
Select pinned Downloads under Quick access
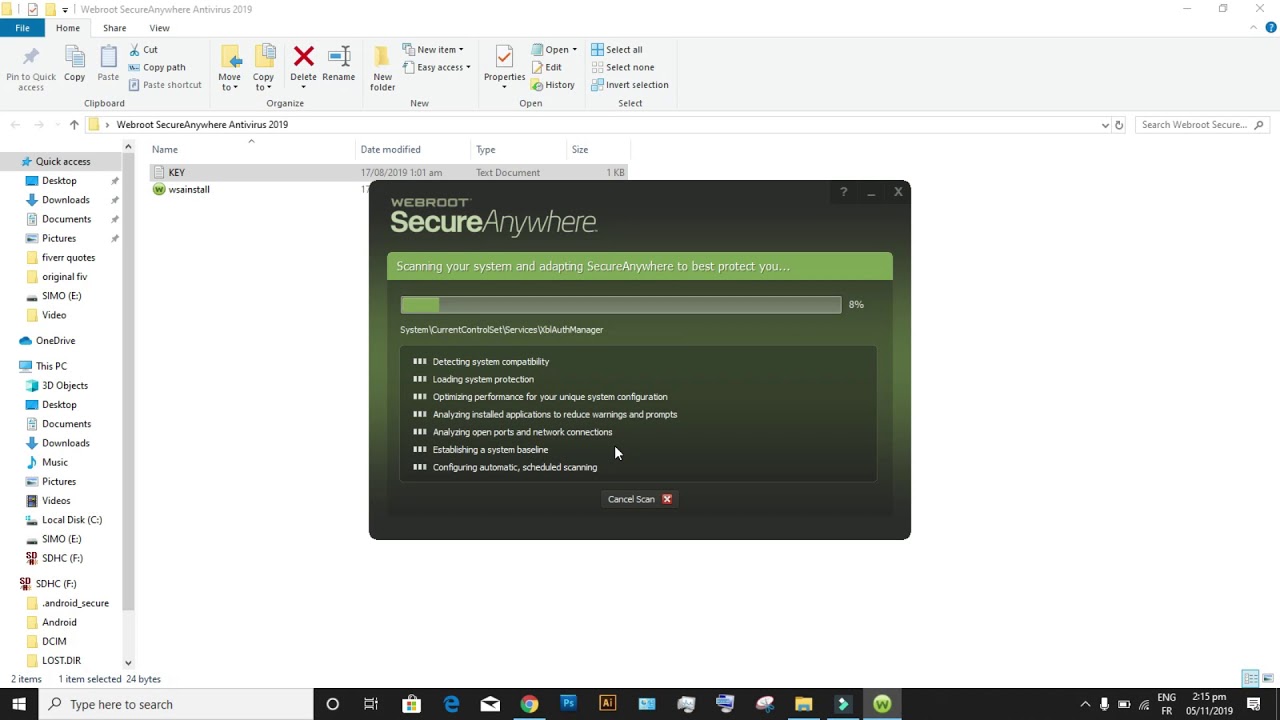point(66,199)
